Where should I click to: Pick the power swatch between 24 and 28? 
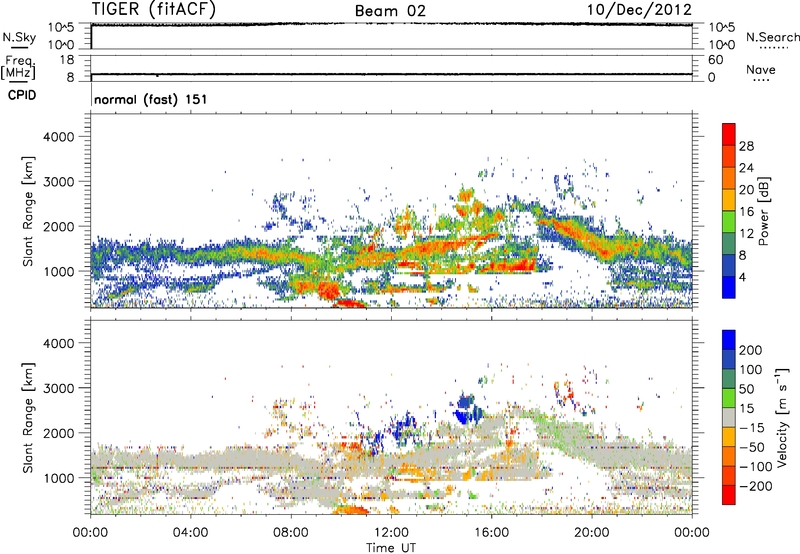click(x=729, y=156)
